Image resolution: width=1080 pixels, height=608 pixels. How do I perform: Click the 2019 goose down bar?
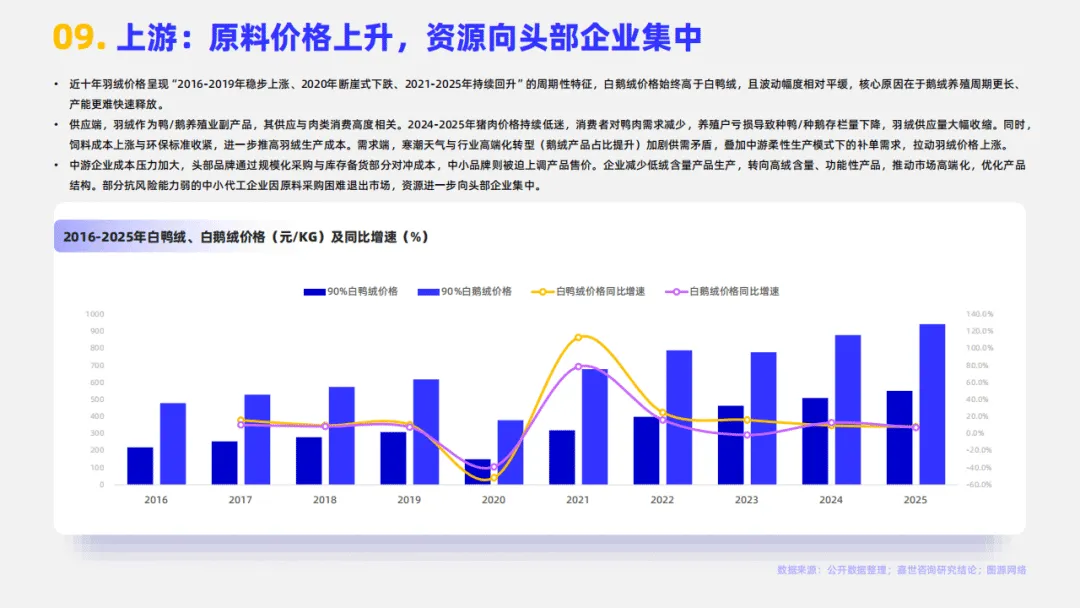coord(426,432)
